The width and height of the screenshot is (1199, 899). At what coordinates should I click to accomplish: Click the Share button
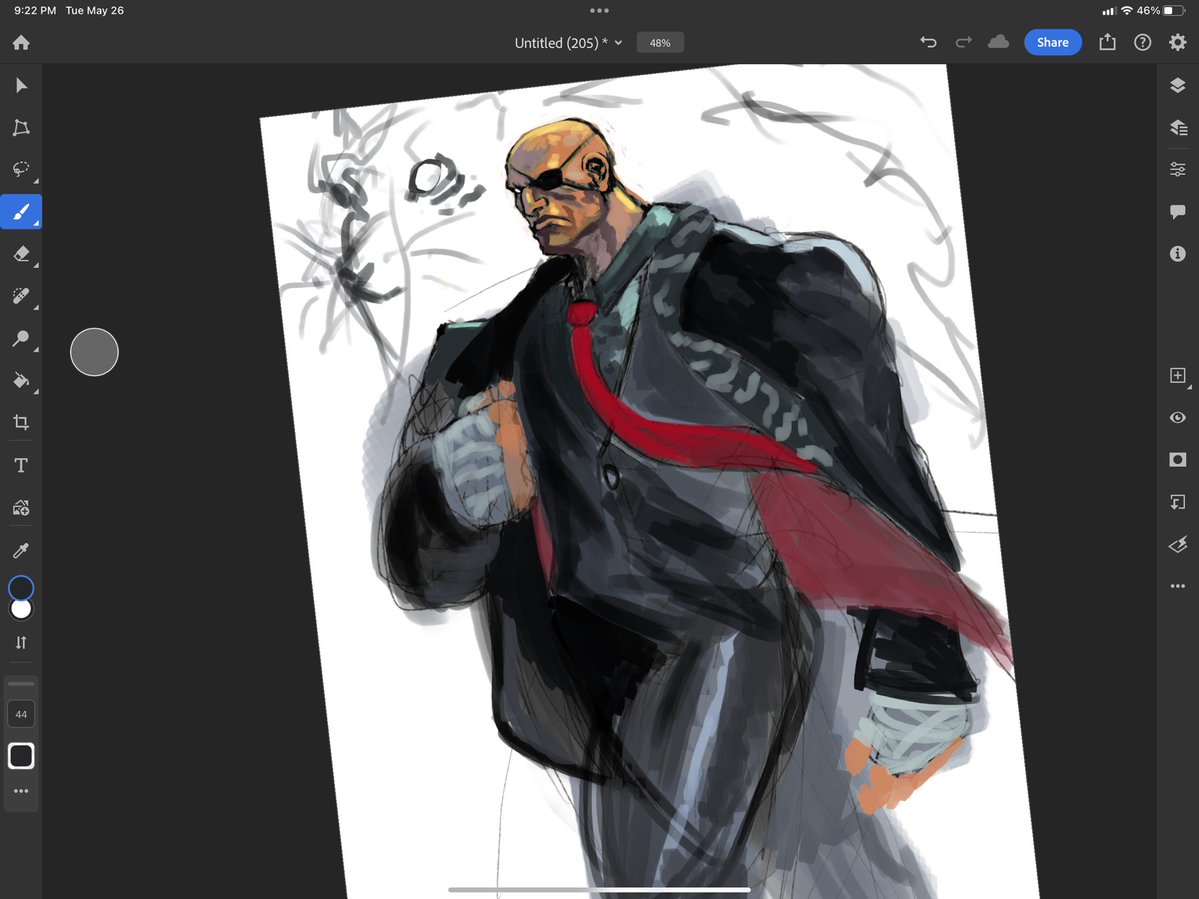click(1052, 42)
